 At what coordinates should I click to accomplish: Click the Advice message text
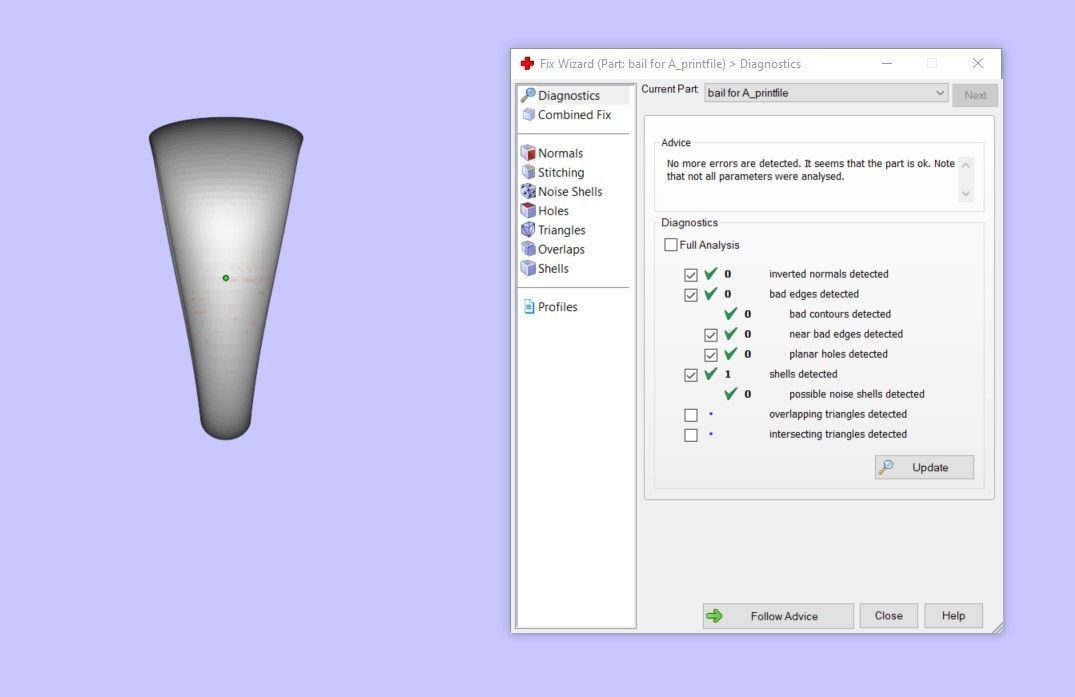point(810,170)
